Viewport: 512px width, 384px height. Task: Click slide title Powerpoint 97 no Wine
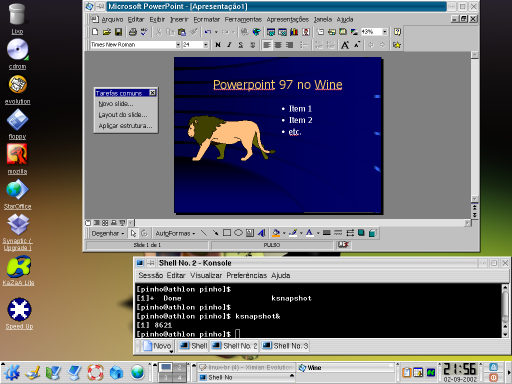click(x=278, y=85)
